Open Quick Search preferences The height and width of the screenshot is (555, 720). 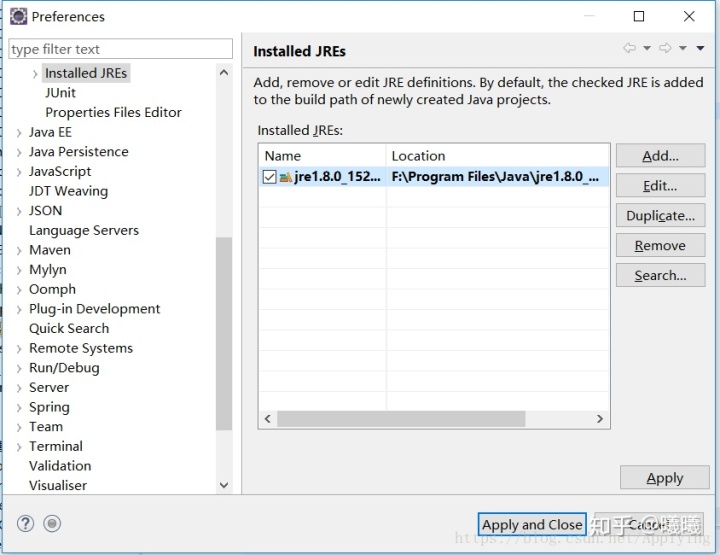coord(69,329)
